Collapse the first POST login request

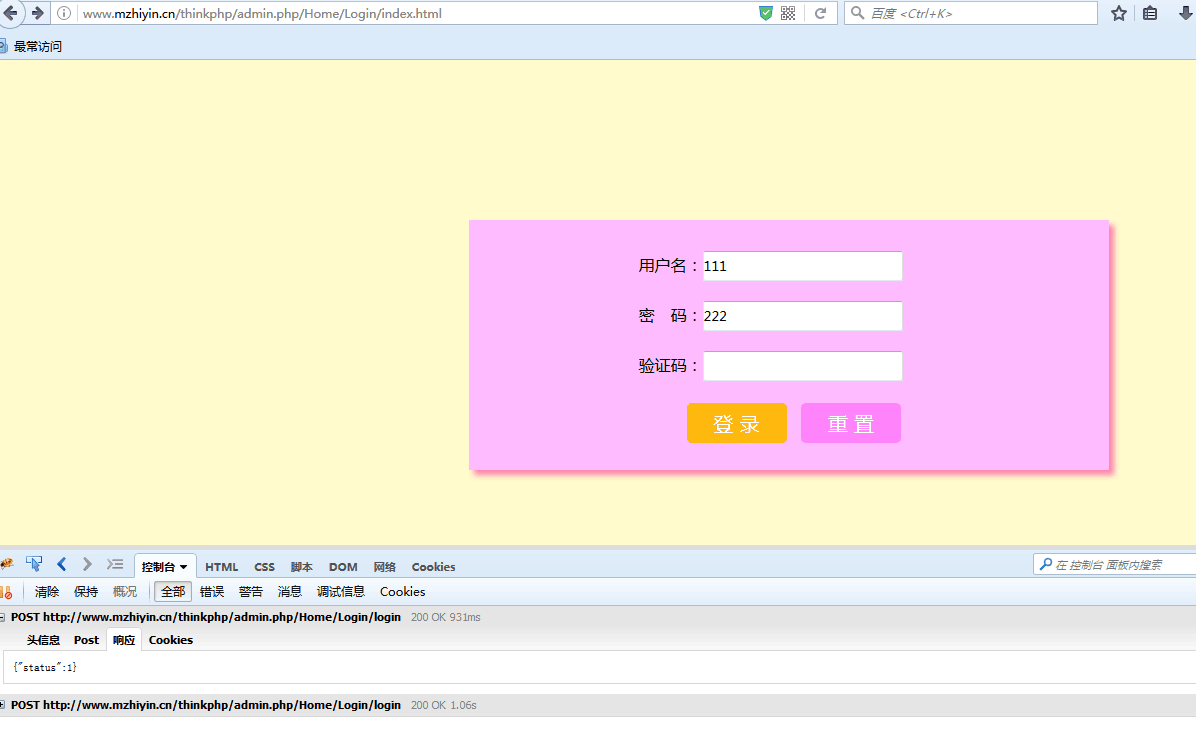coord(3,617)
